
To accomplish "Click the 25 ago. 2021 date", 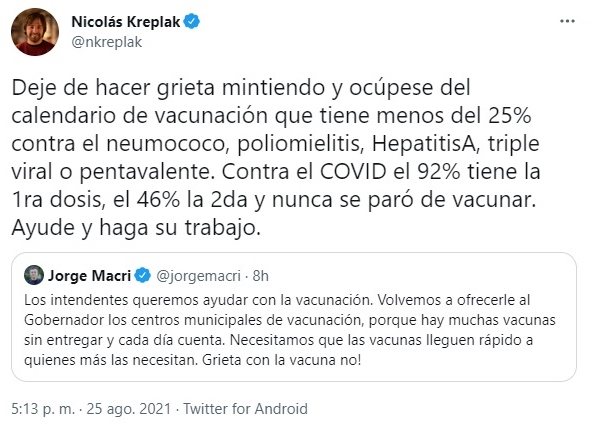I will (129, 409).
